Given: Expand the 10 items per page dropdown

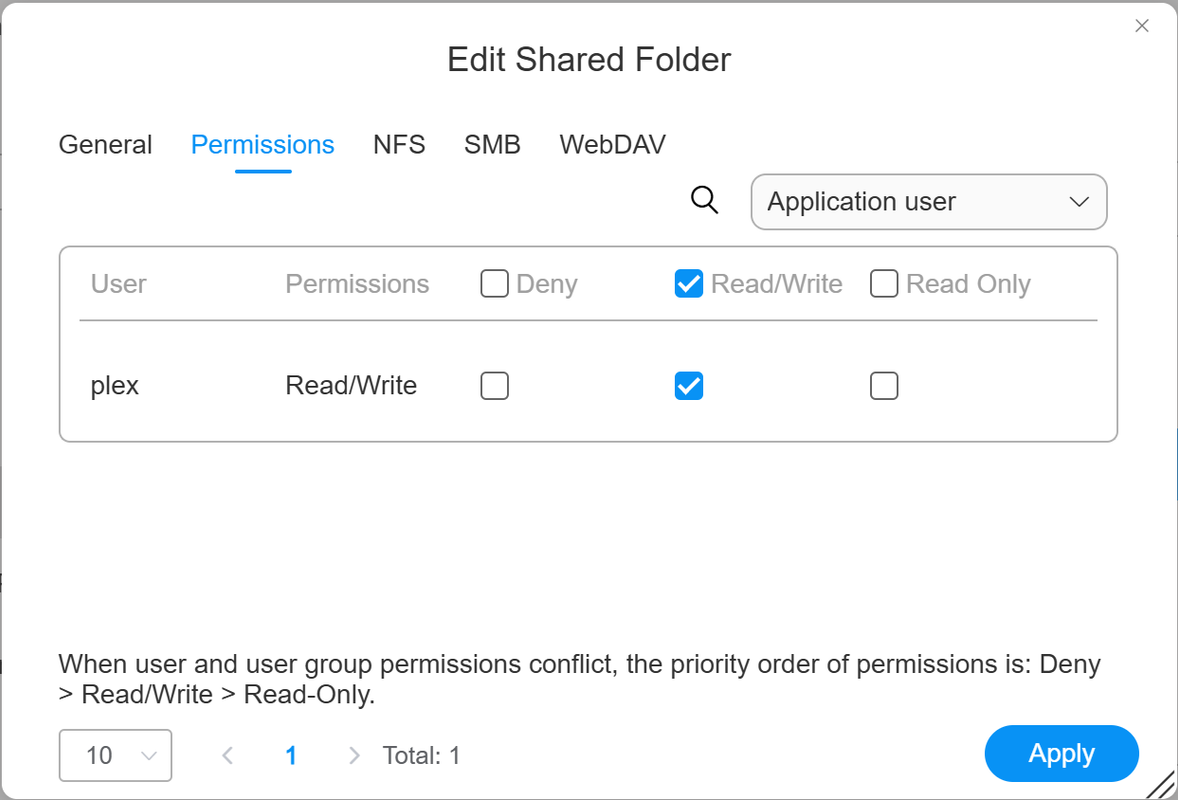Looking at the screenshot, I should 115,755.
